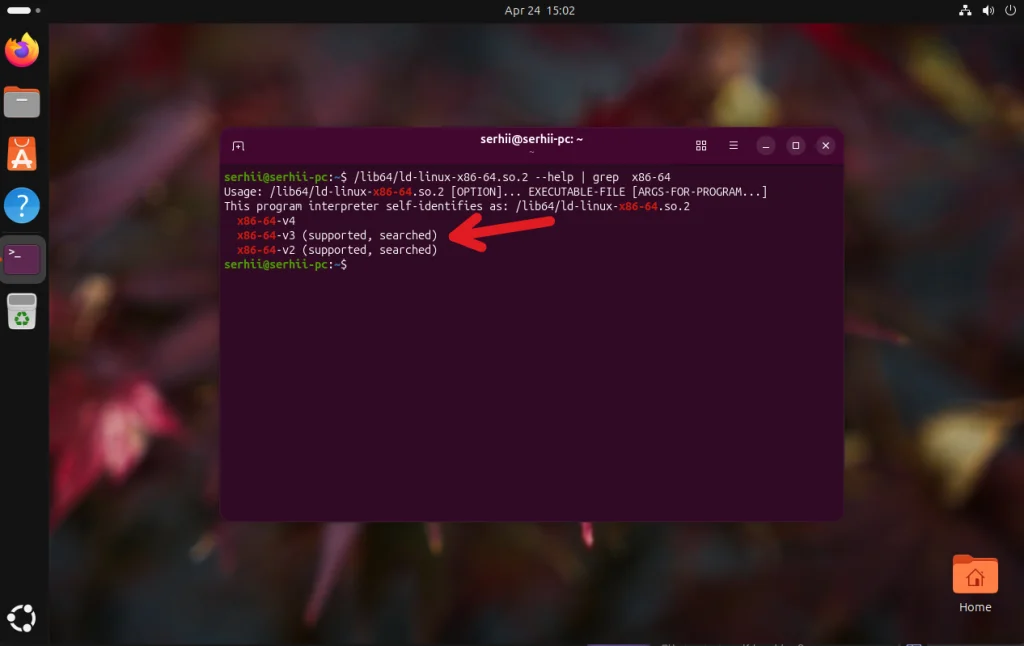
Task: Open the Activities workspace indicator
Action: click(x=24, y=10)
